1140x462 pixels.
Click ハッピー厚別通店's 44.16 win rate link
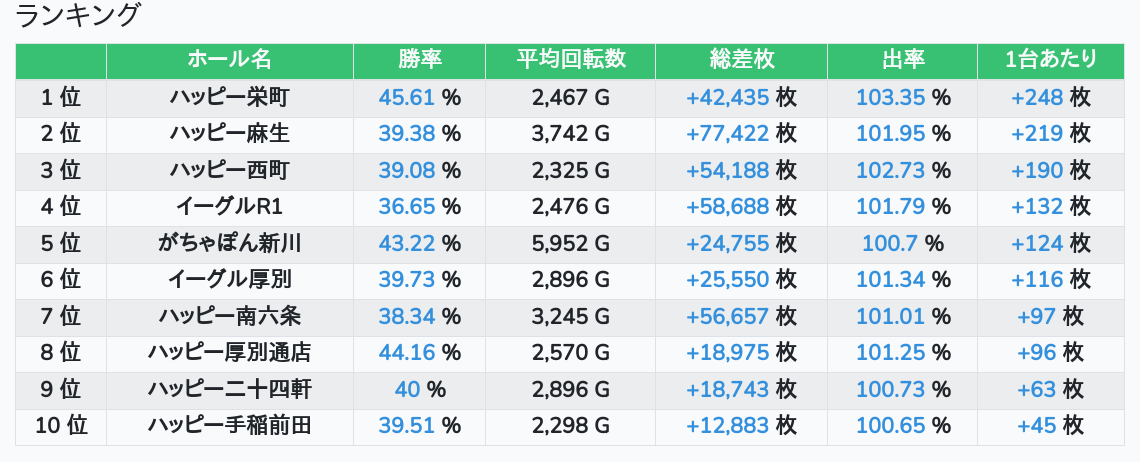[x=408, y=352]
